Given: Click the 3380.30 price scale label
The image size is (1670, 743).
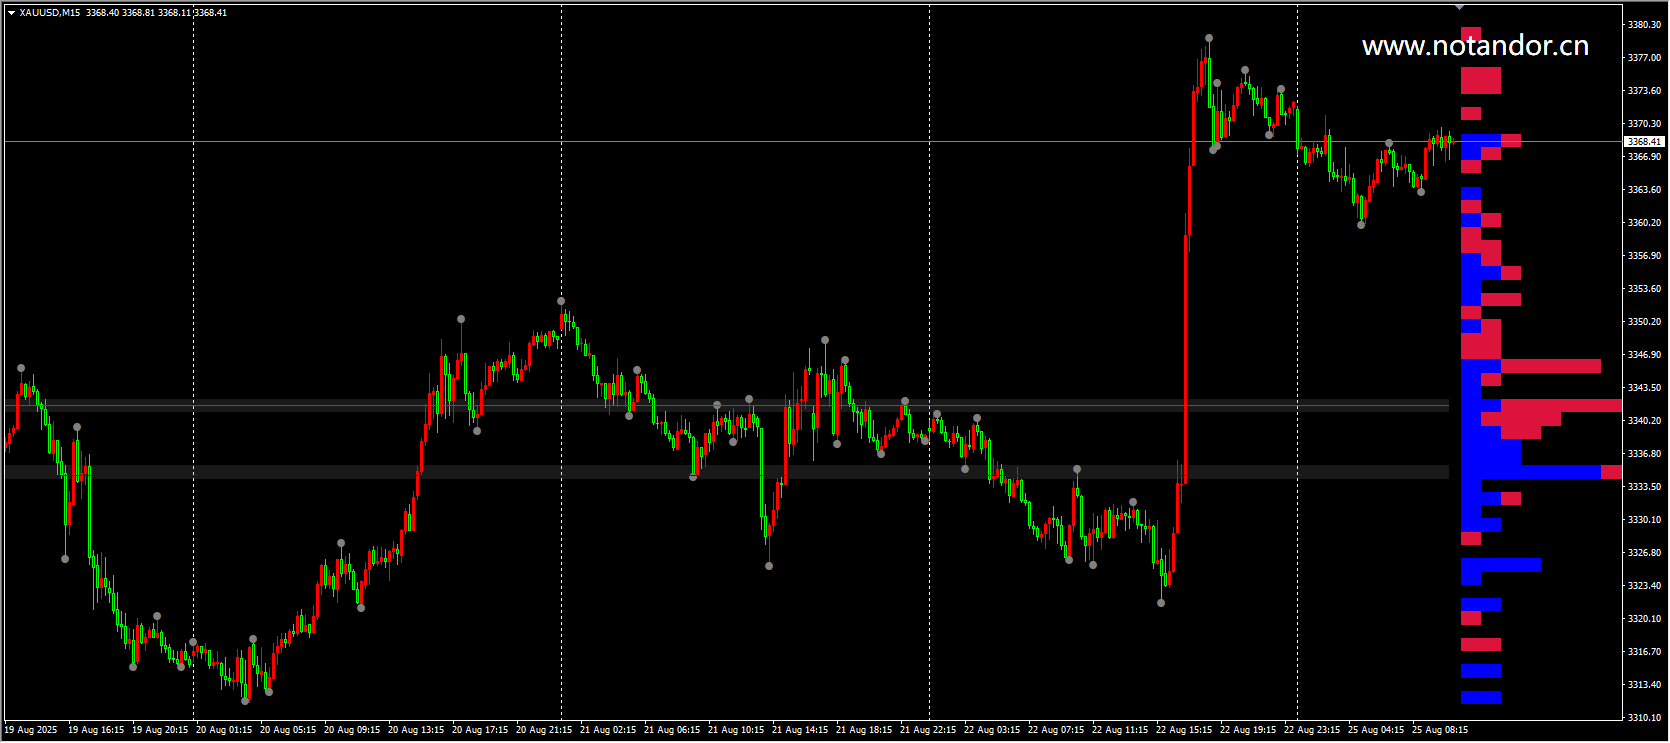Looking at the screenshot, I should pyautogui.click(x=1645, y=25).
